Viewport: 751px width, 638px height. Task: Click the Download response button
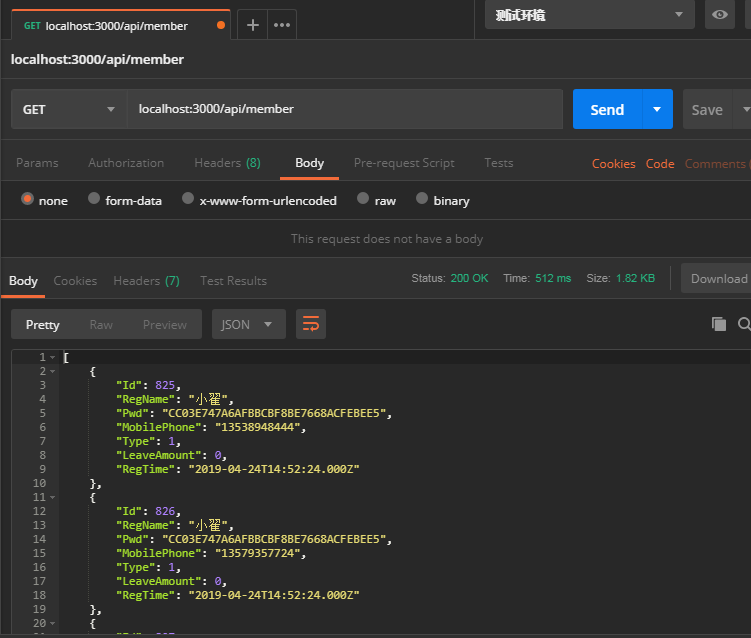[x=718, y=279]
